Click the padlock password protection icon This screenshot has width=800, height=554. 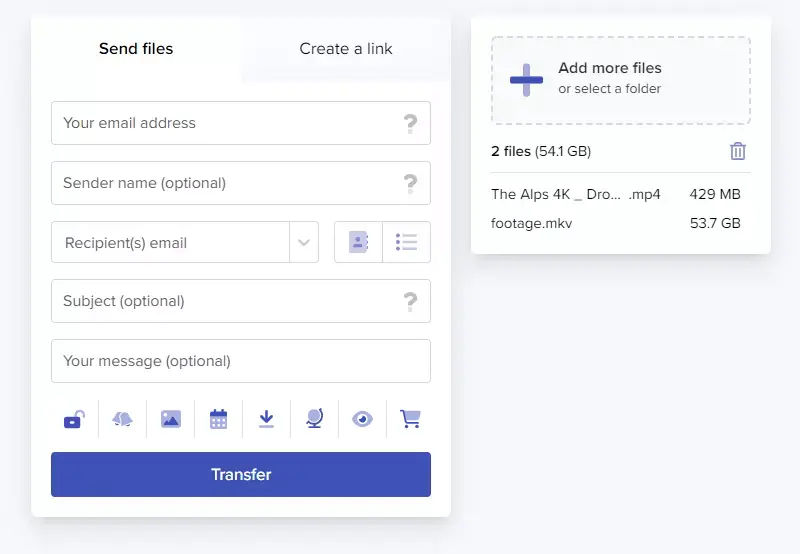coord(74,419)
